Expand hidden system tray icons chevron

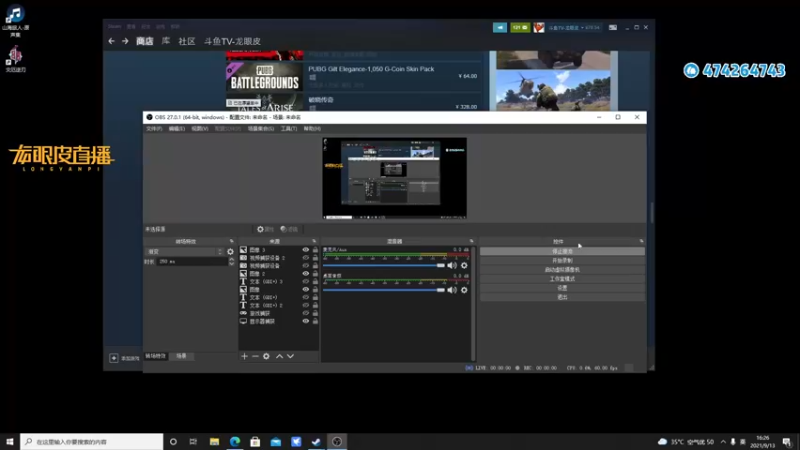[x=723, y=441]
